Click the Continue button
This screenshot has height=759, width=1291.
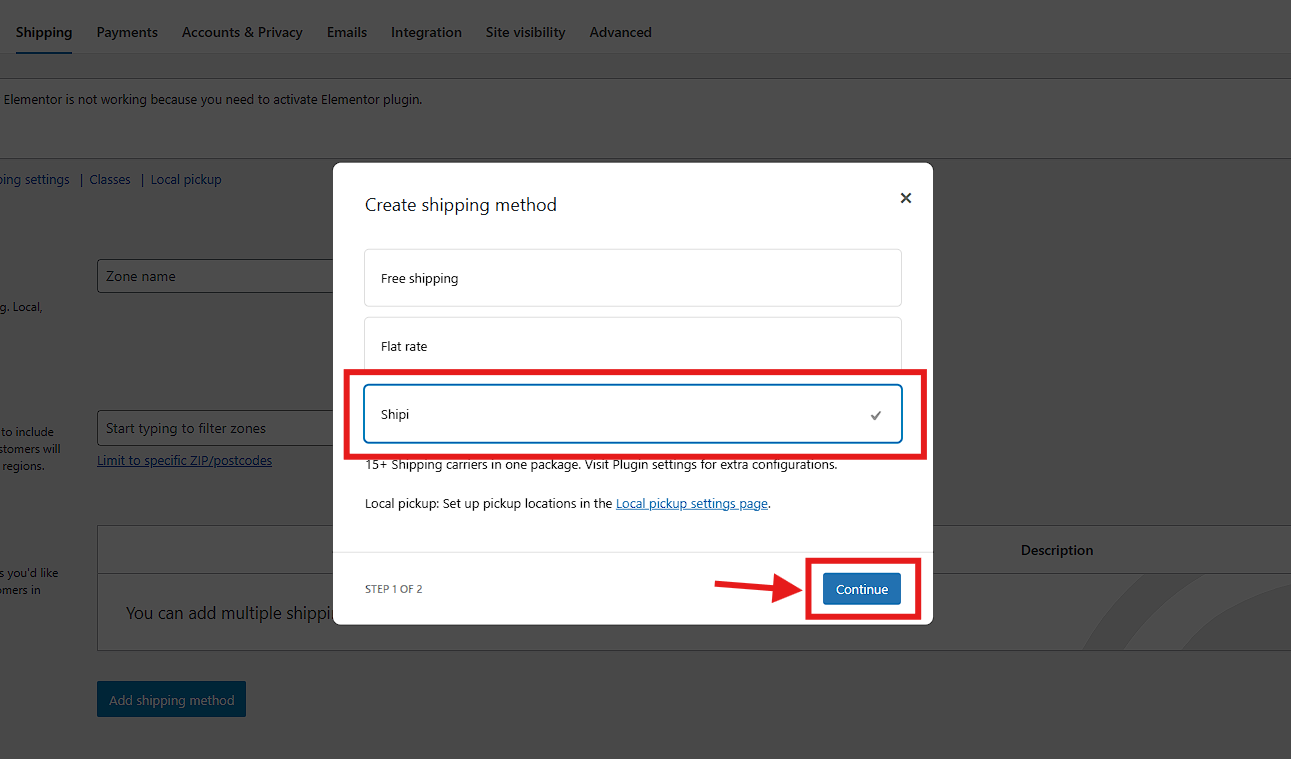862,589
